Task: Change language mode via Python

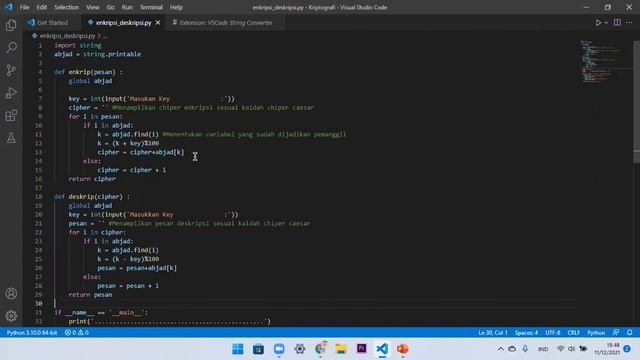Action: pyautogui.click(x=596, y=333)
